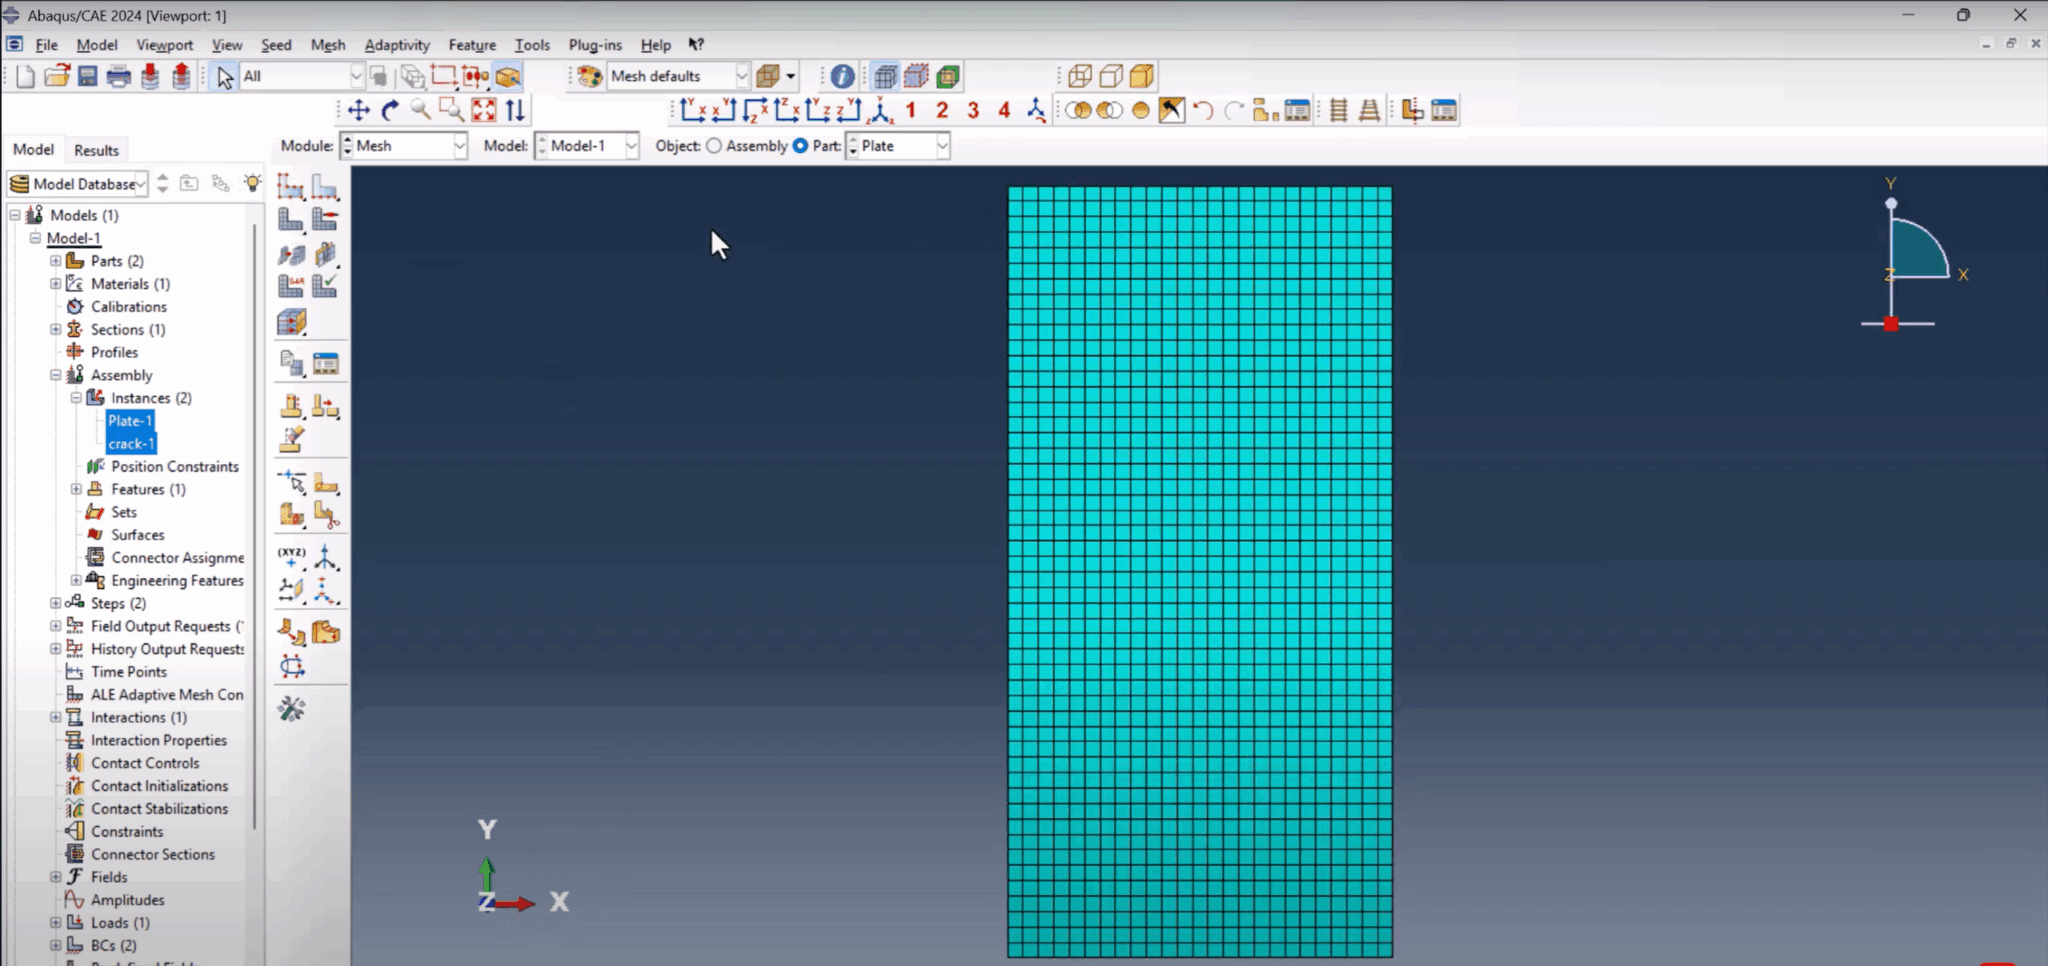Select the Rotate View tool
The height and width of the screenshot is (966, 2048).
[390, 110]
